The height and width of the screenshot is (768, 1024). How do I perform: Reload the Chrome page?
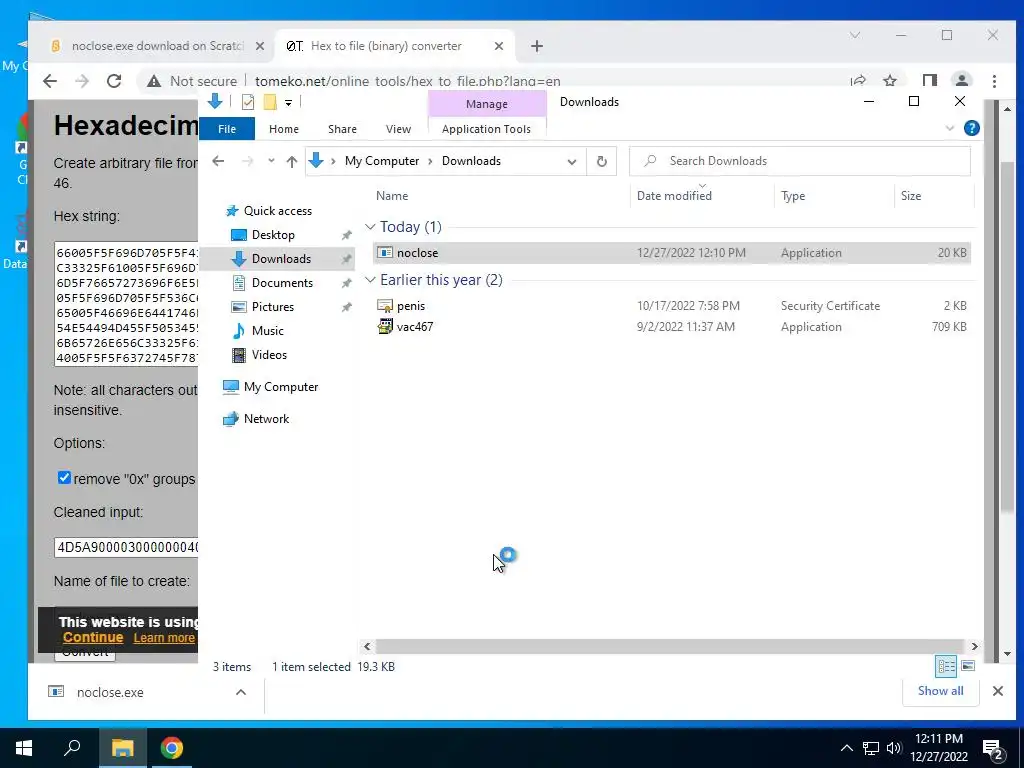pyautogui.click(x=114, y=81)
